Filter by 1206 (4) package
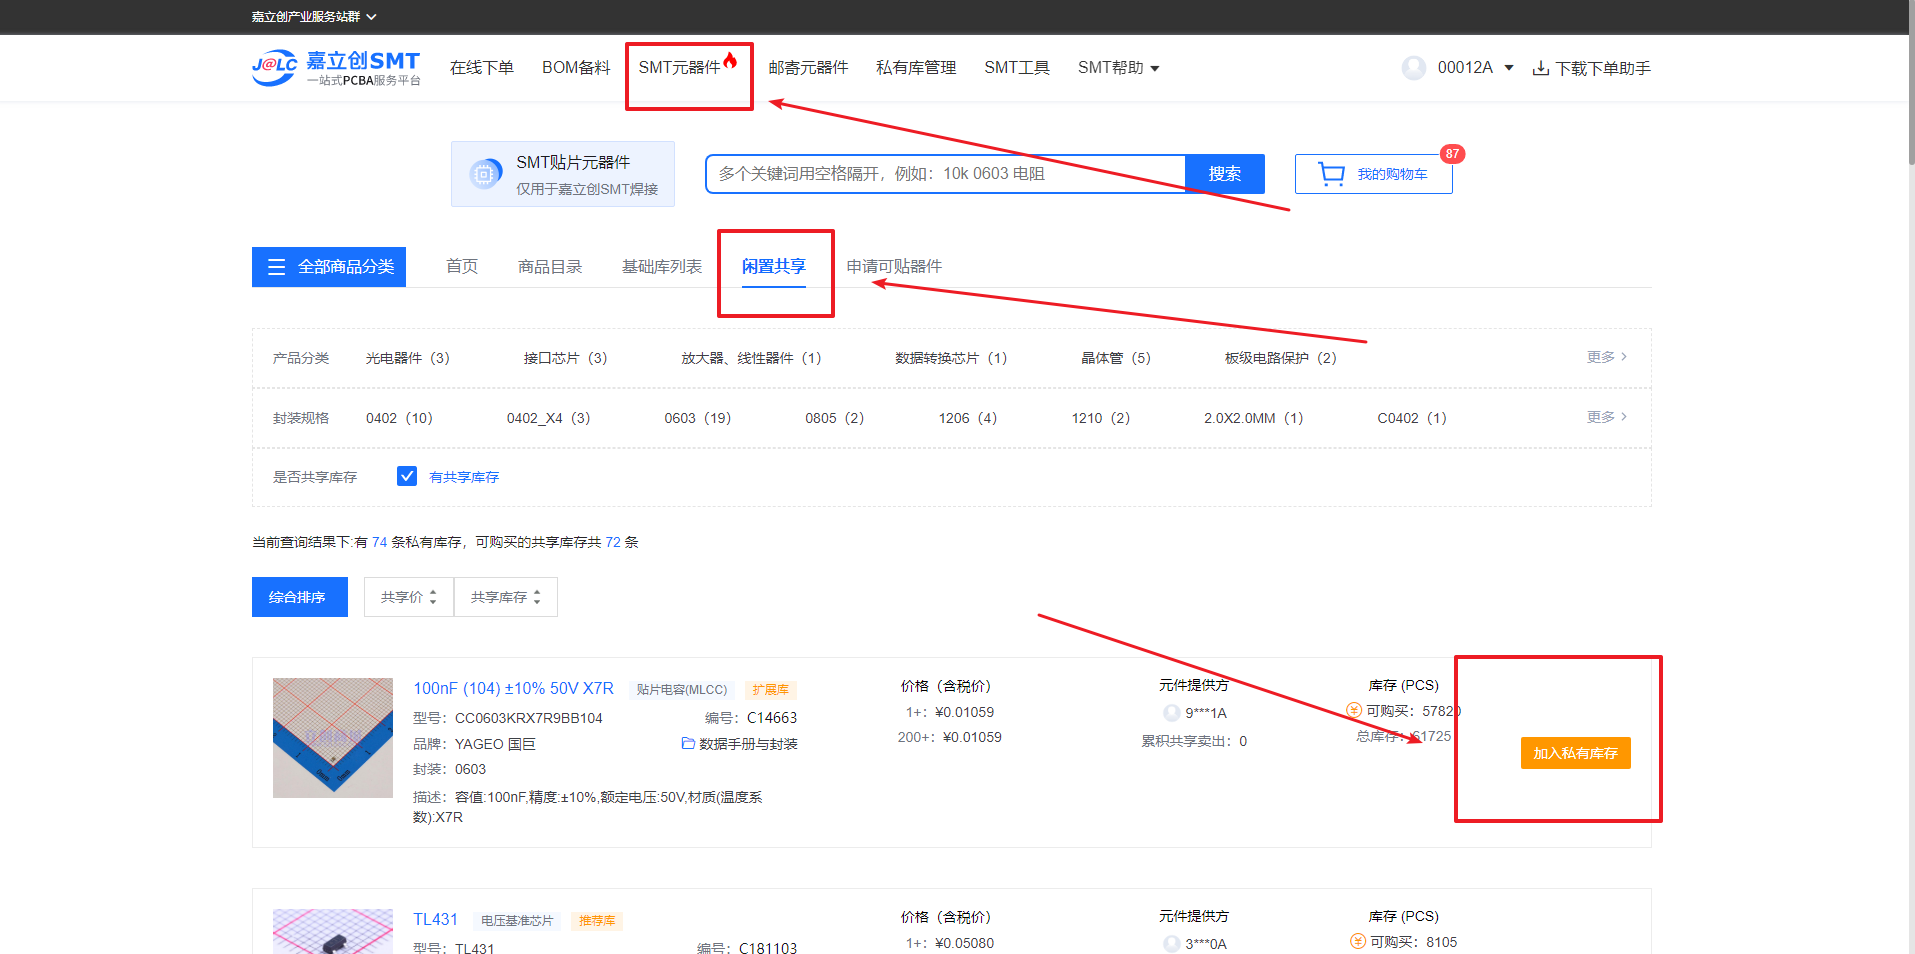The width and height of the screenshot is (1915, 954). click(x=968, y=418)
